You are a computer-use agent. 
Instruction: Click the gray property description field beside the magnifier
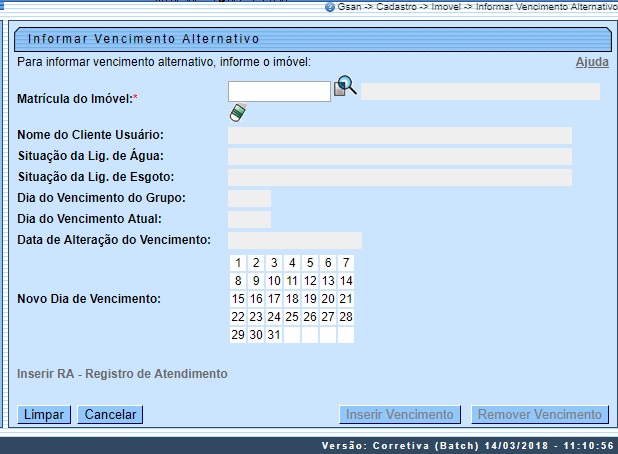tap(480, 91)
